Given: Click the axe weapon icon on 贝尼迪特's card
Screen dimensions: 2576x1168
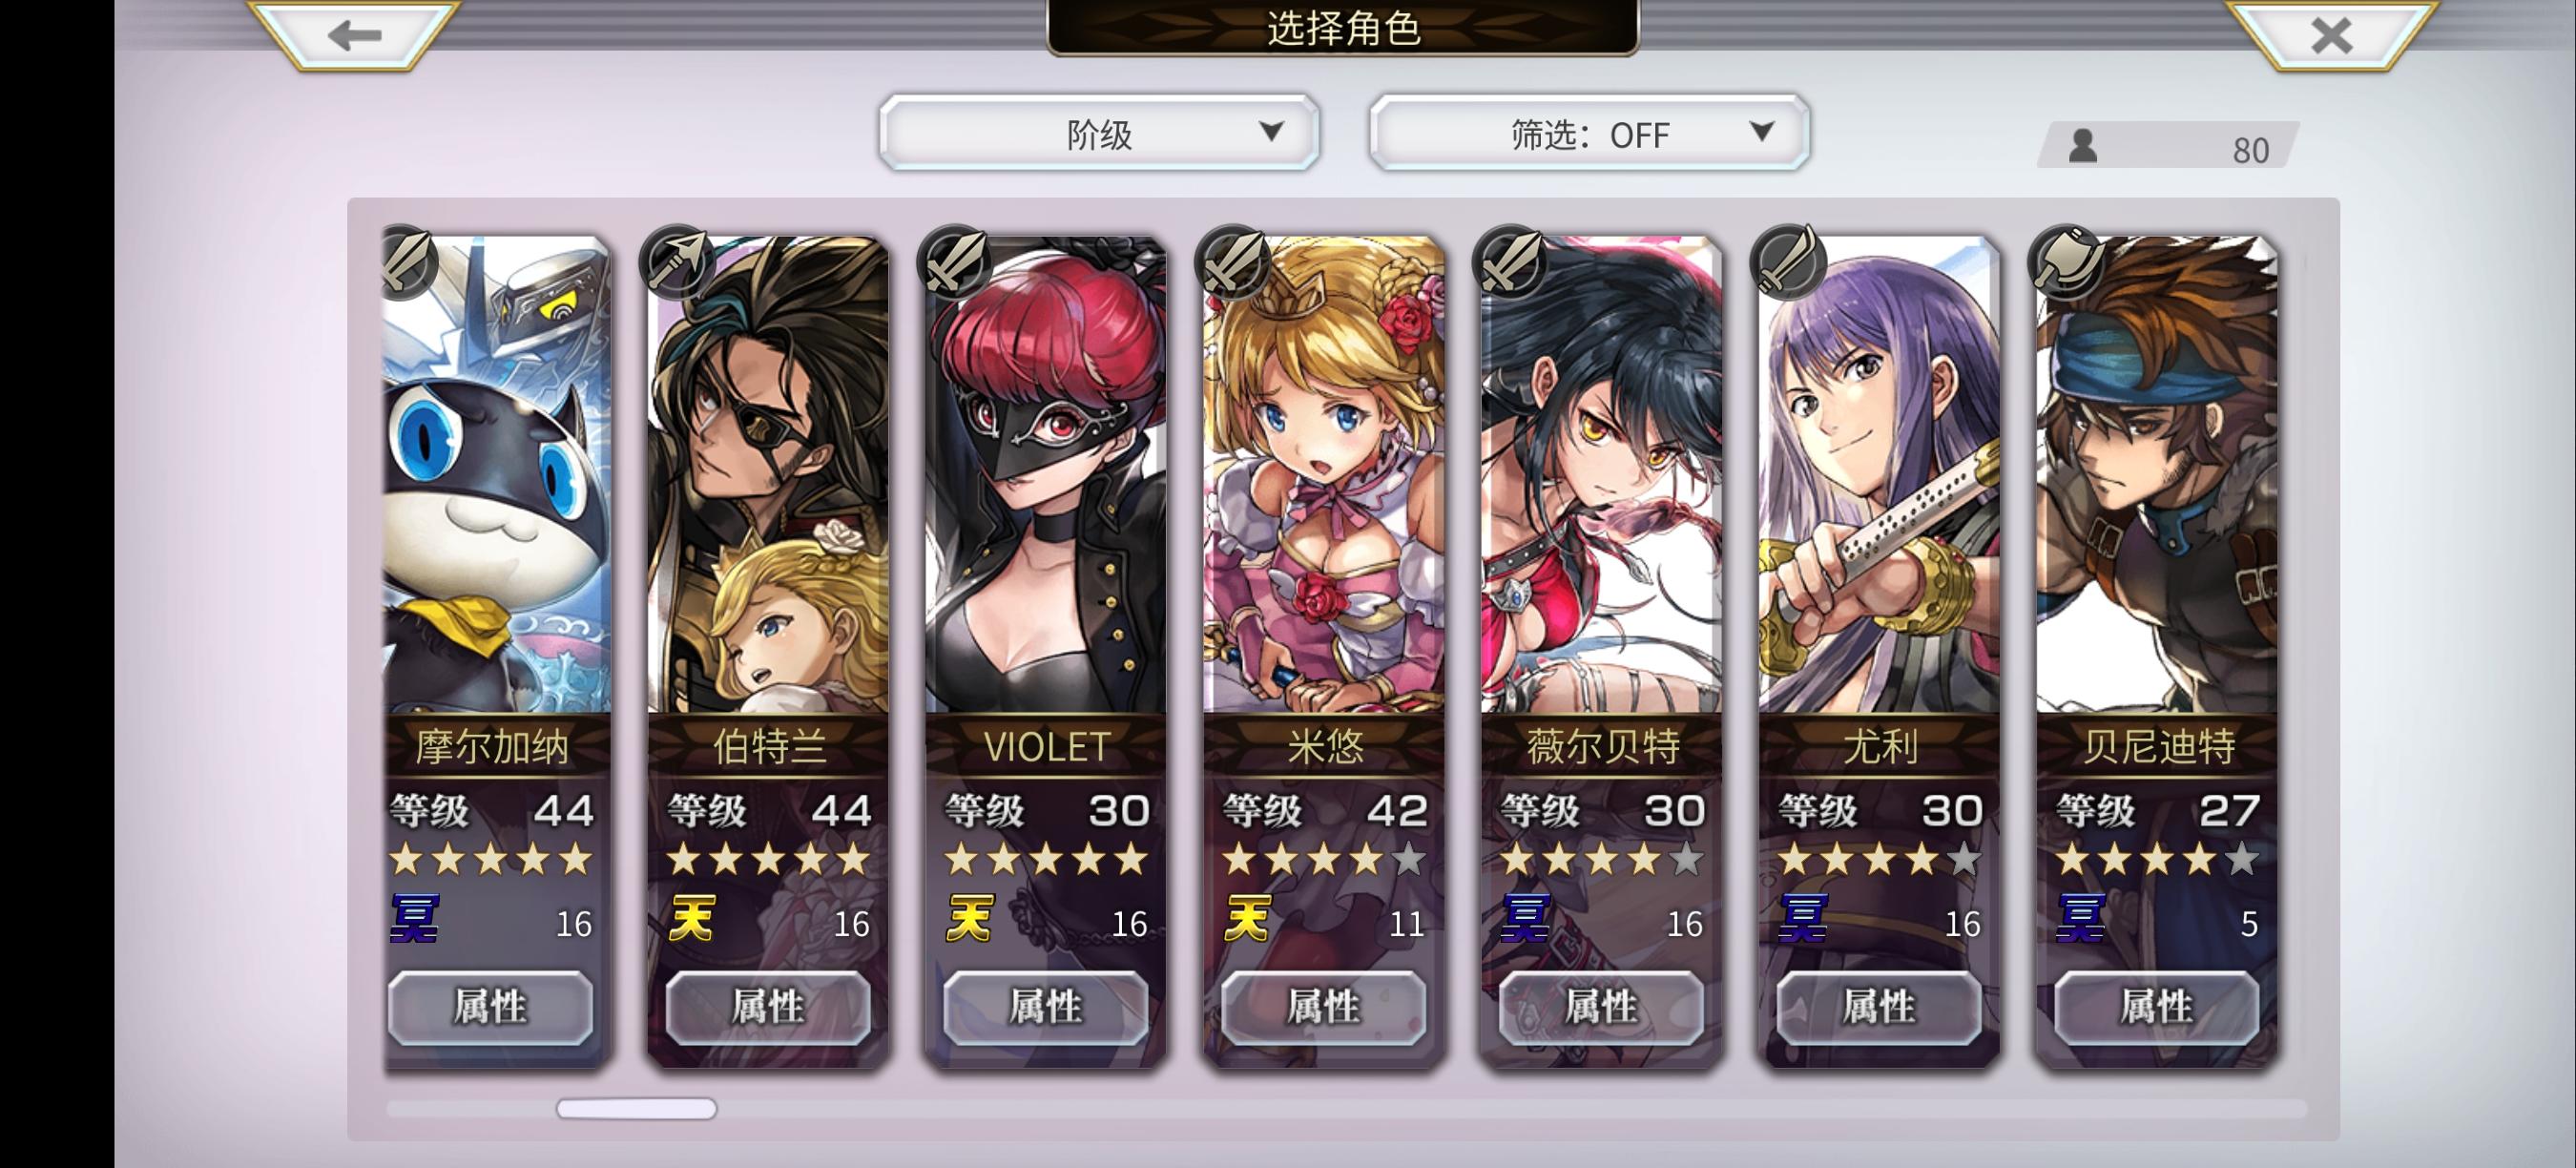Looking at the screenshot, I should coord(2065,261).
